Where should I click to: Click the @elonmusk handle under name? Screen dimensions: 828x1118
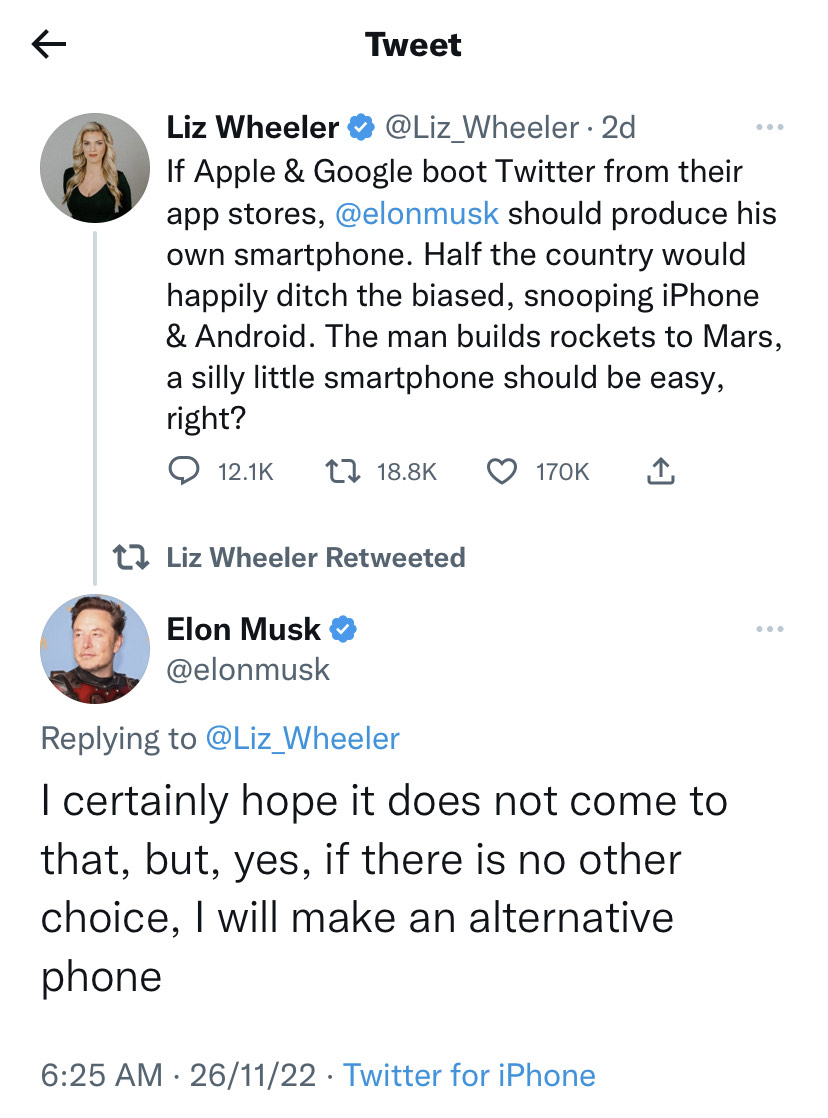click(x=248, y=668)
